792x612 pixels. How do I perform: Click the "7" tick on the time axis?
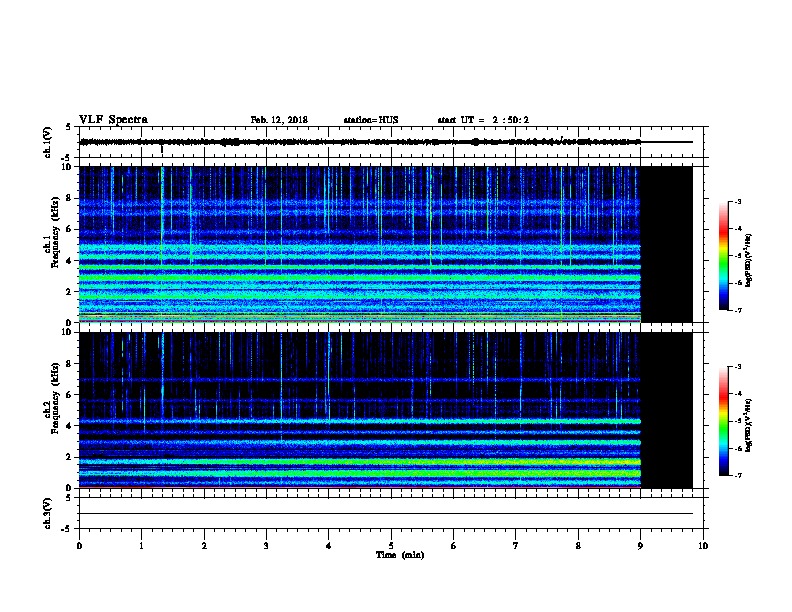click(x=516, y=546)
